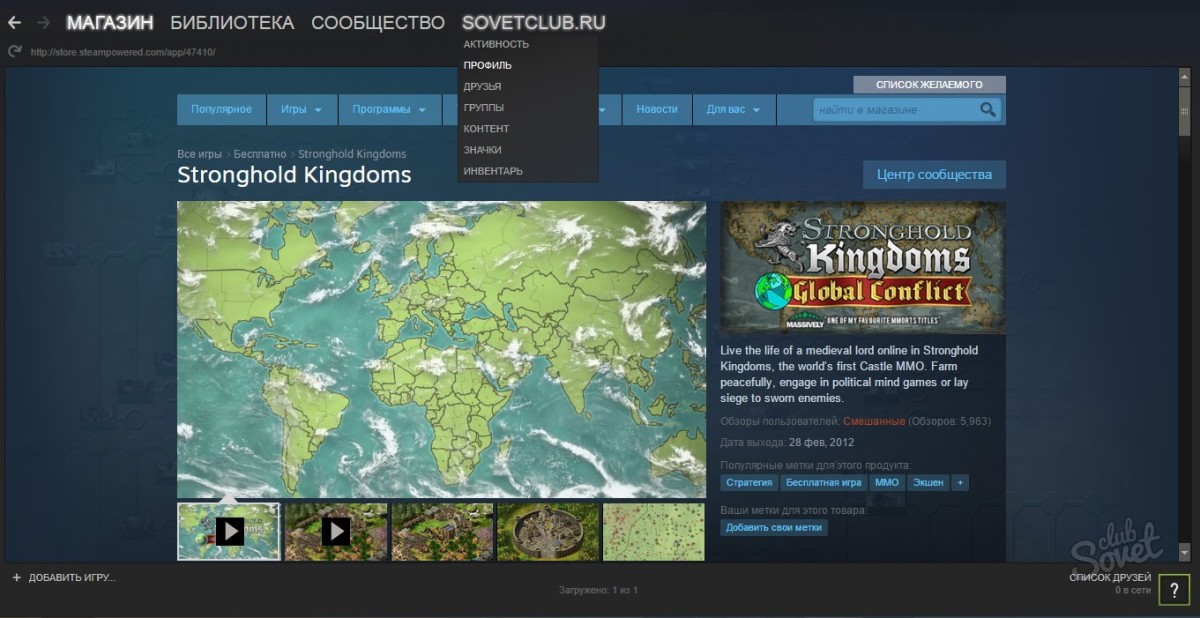Play the first video thumbnail
The image size is (1200, 618).
(x=230, y=531)
